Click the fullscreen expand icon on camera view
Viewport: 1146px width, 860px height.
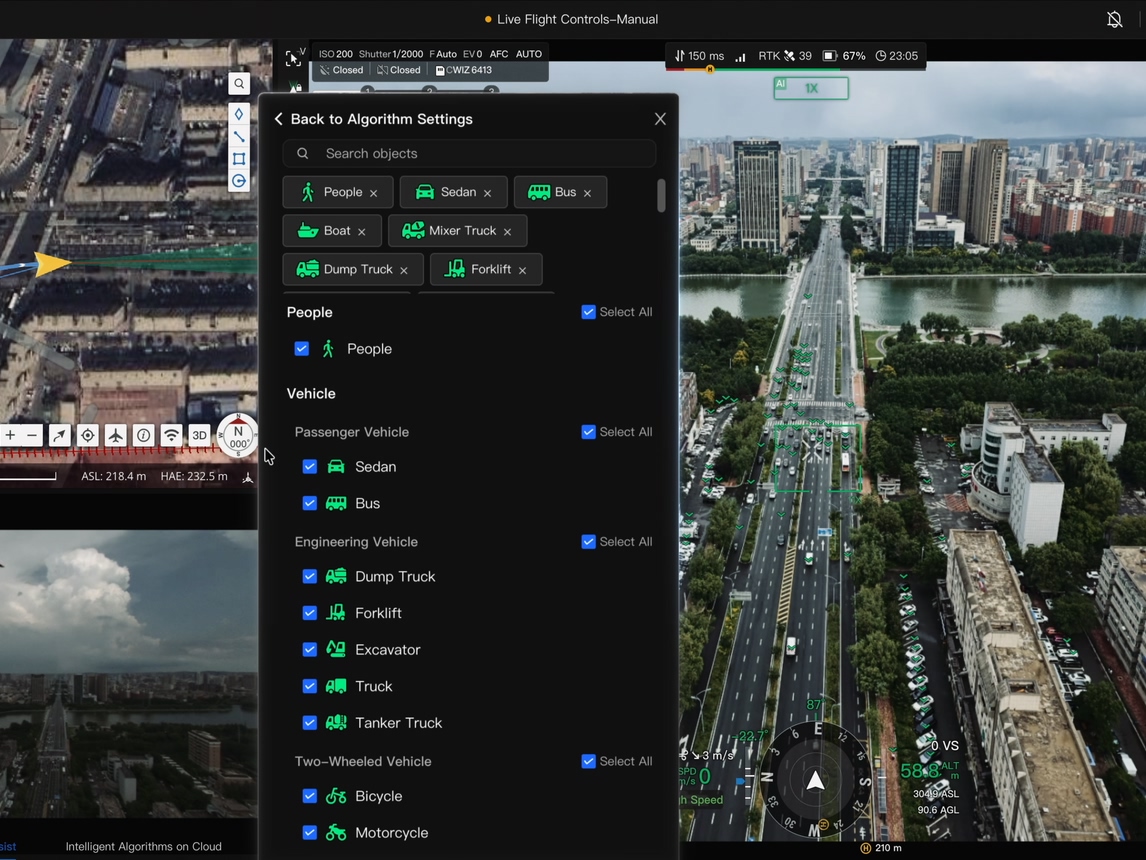tap(292, 58)
